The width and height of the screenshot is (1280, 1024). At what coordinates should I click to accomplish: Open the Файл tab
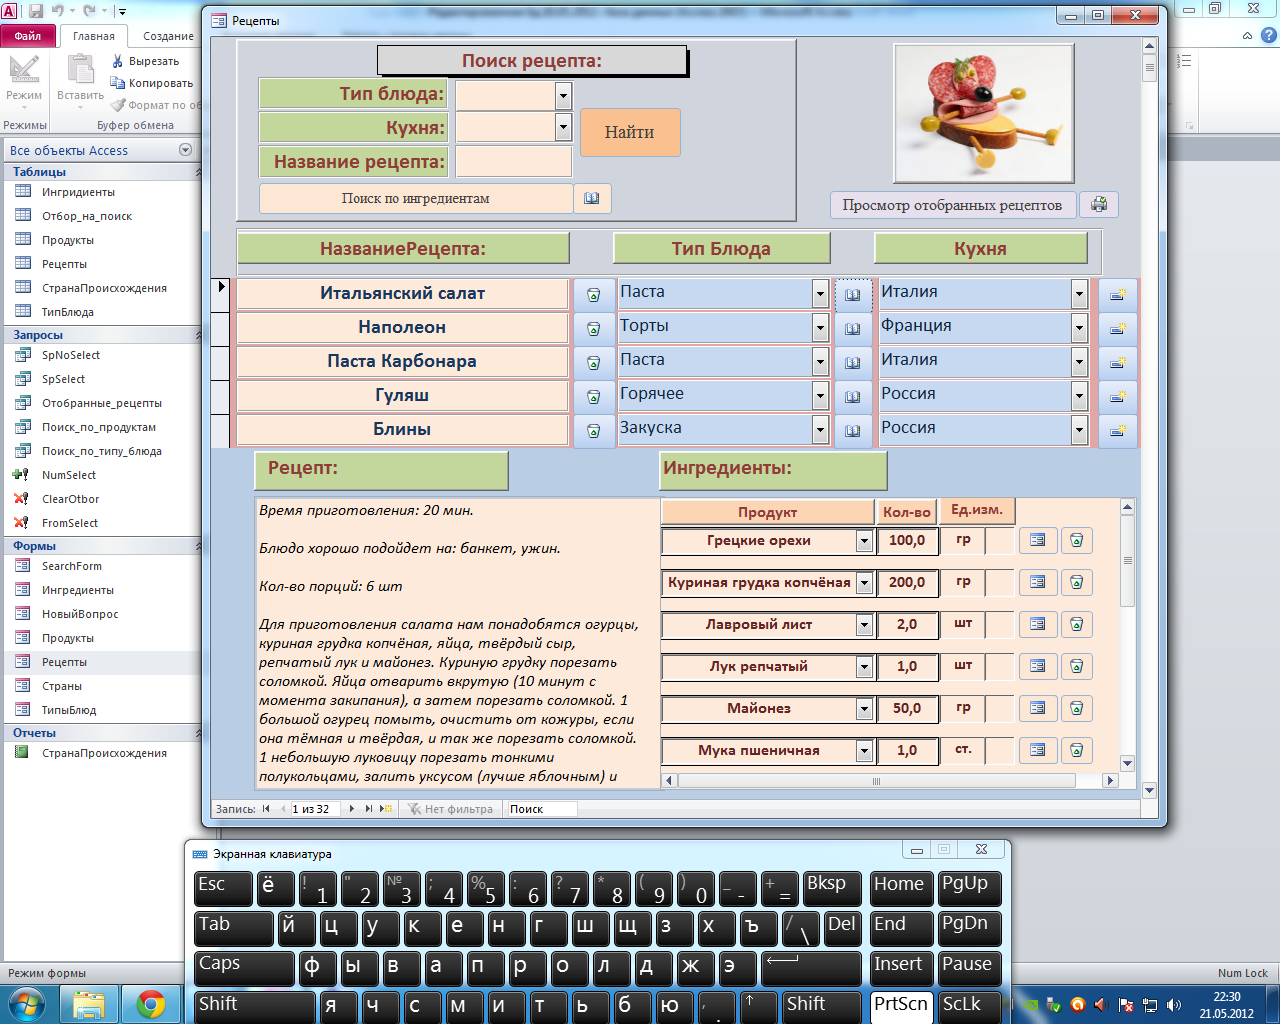pos(28,36)
